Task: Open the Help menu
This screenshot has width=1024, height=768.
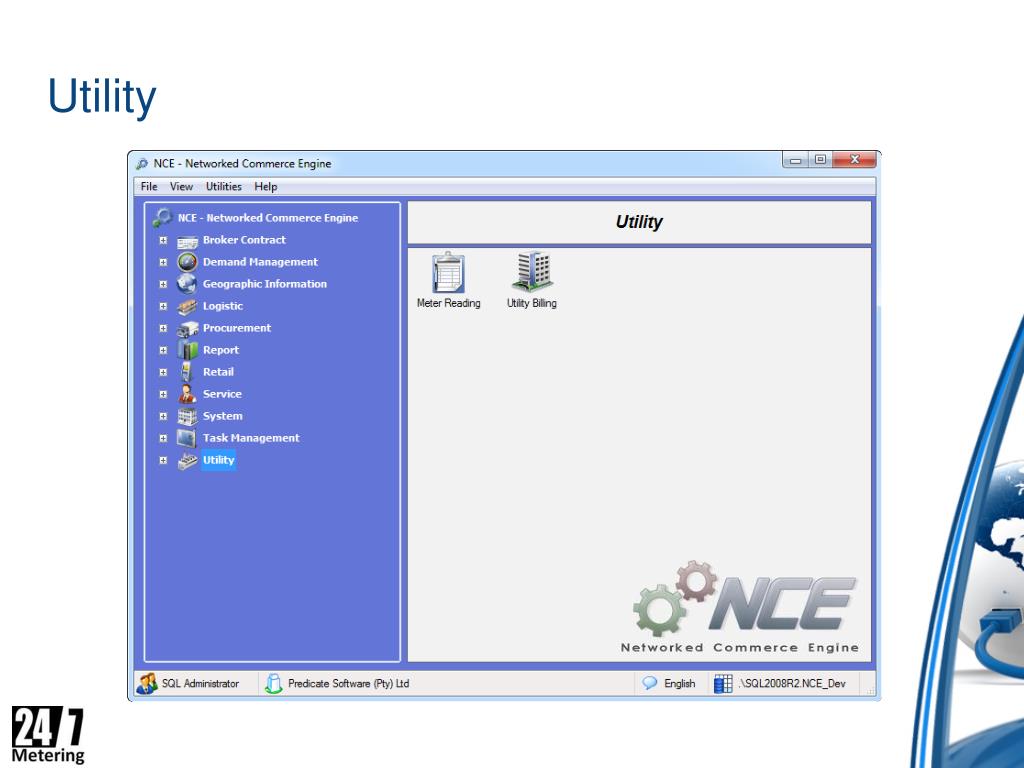Action: click(266, 187)
